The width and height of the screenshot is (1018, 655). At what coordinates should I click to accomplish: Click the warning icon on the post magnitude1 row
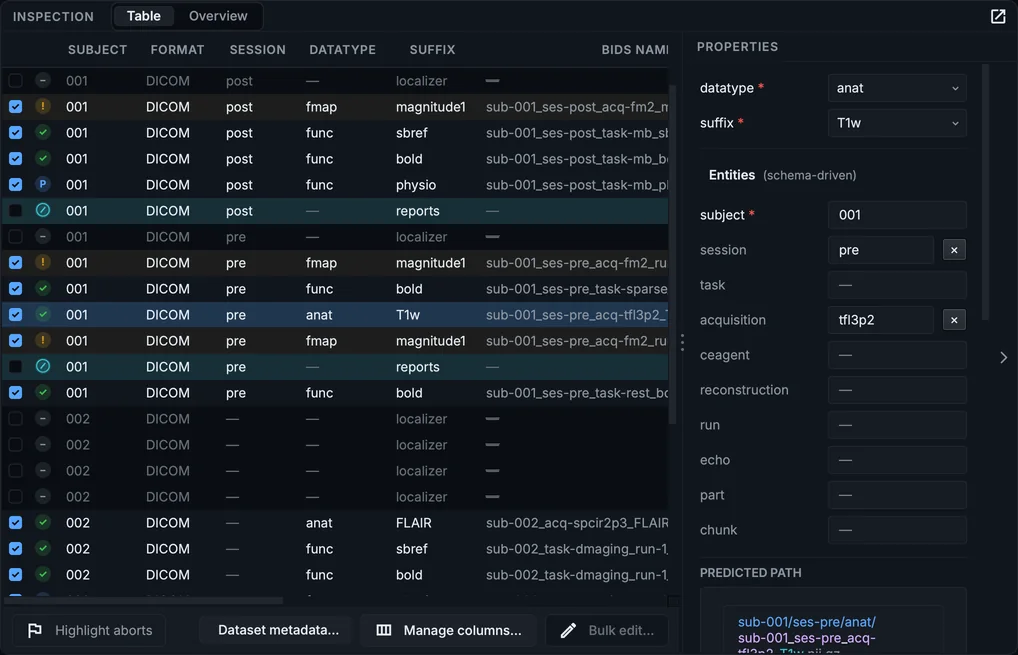click(43, 106)
